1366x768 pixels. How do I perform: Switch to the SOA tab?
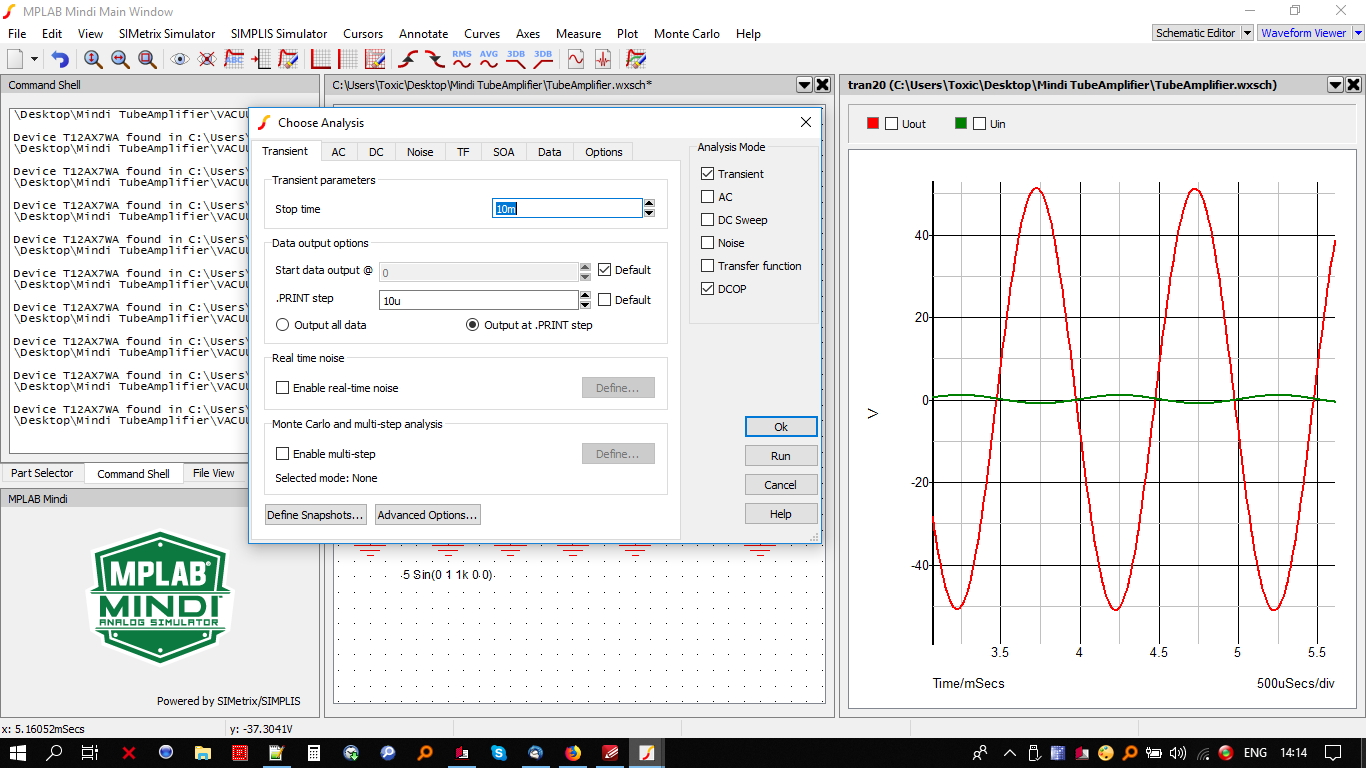504,152
